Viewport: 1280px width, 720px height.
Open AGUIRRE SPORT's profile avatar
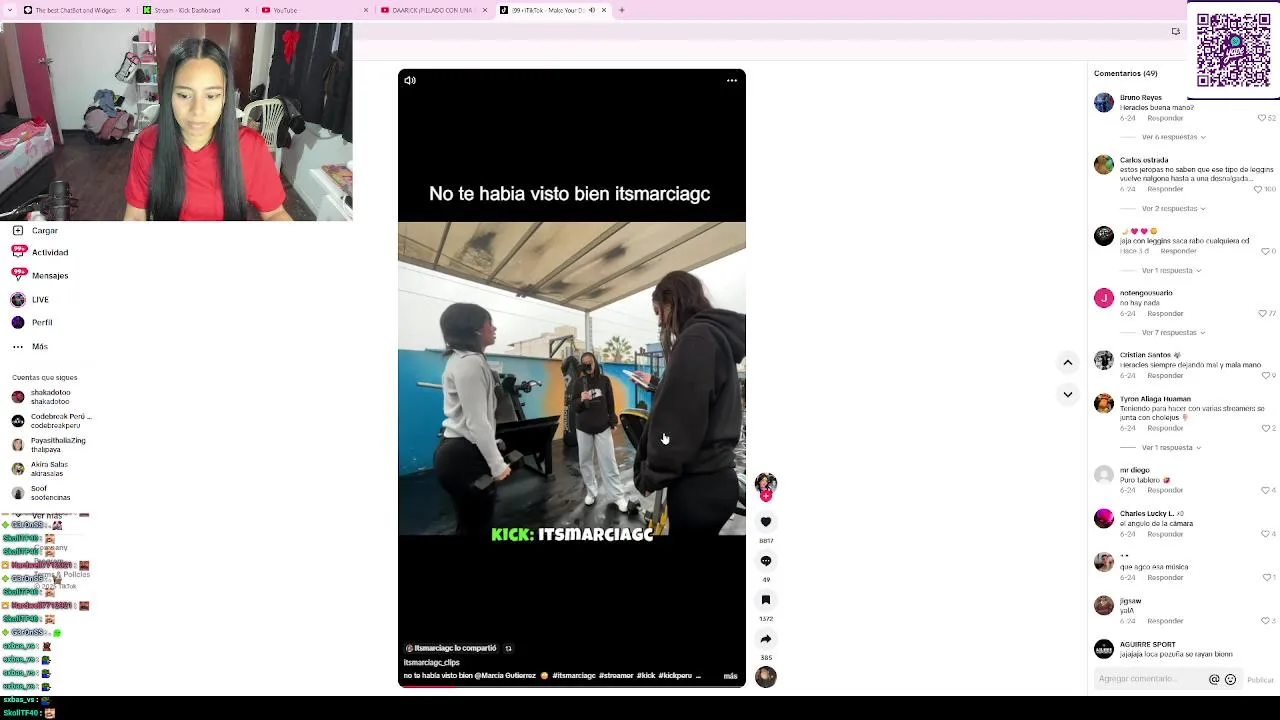tap(1104, 650)
